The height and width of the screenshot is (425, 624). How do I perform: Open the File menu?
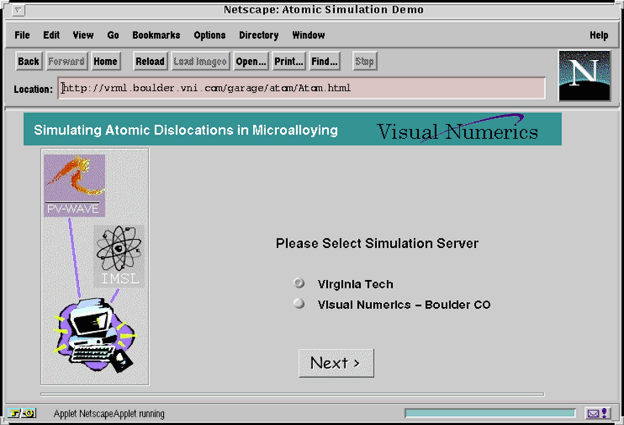(x=22, y=35)
